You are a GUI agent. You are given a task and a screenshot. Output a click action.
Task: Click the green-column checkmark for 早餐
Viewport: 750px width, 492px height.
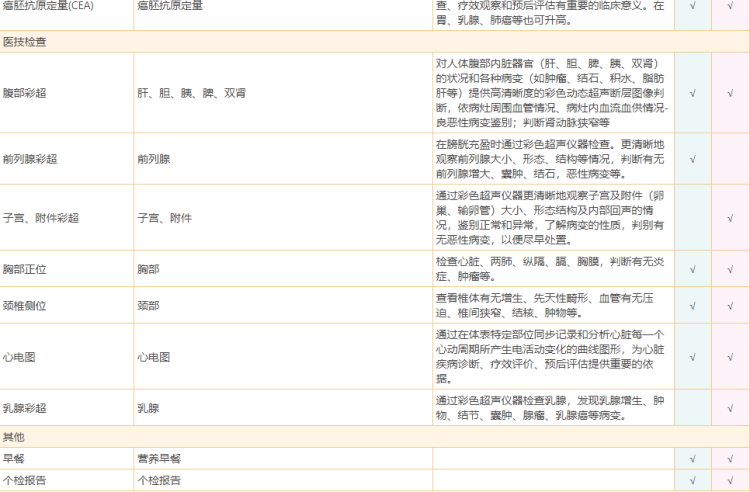click(692, 459)
